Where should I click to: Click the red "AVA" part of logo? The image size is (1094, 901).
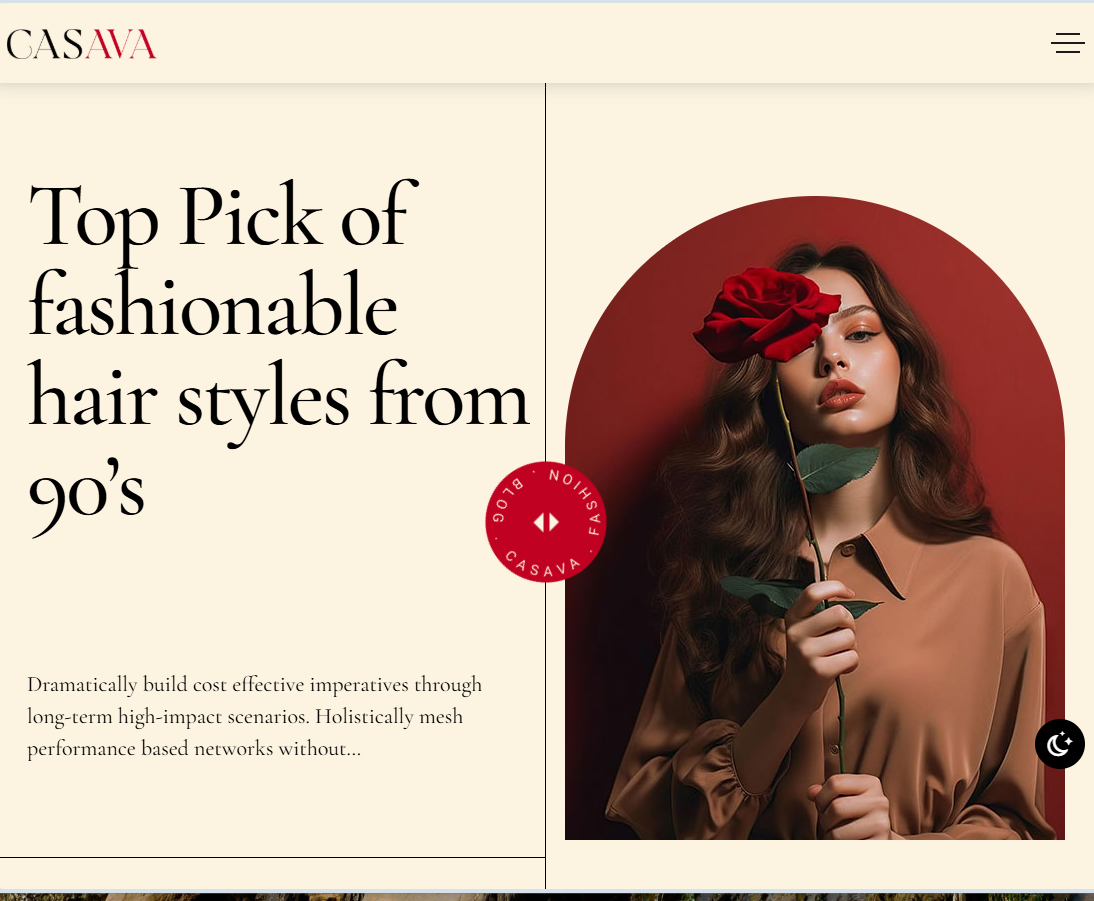120,44
